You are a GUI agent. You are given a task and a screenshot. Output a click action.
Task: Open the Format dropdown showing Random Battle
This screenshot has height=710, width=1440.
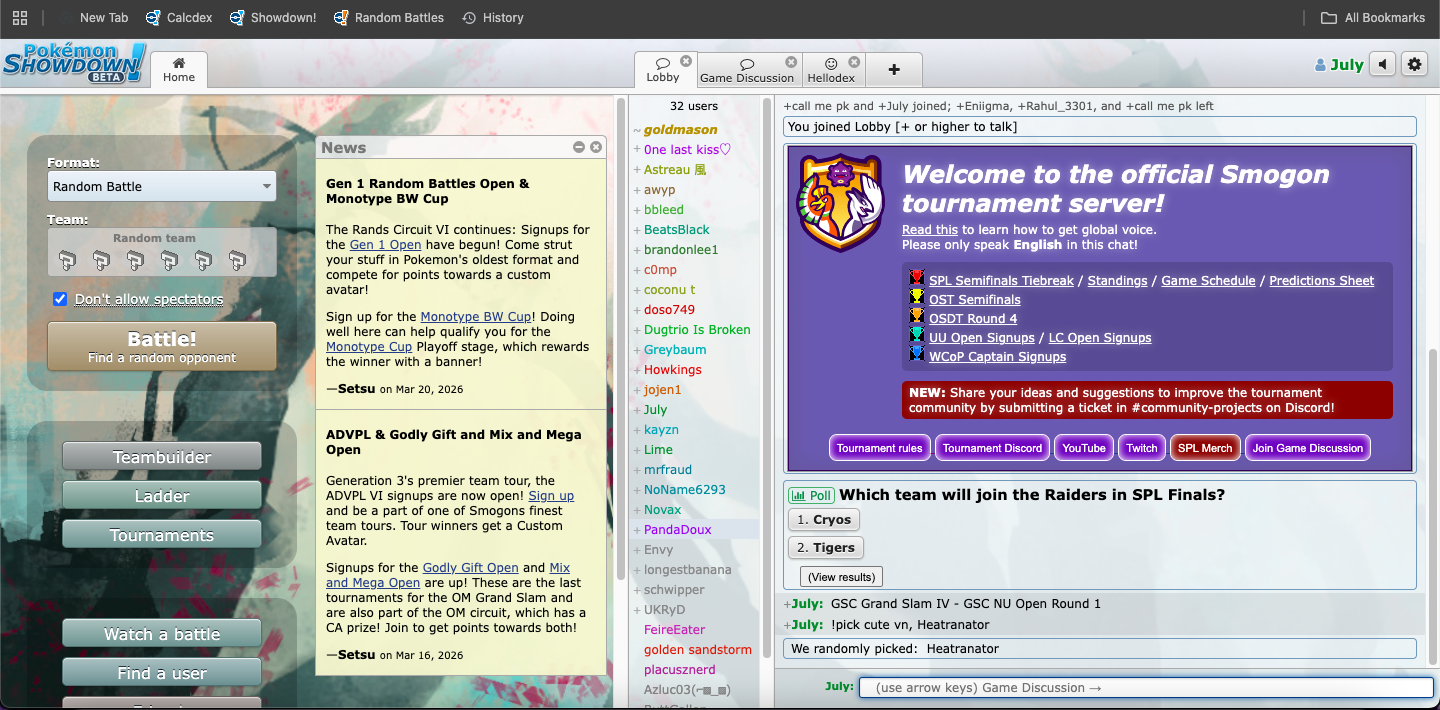coord(162,186)
